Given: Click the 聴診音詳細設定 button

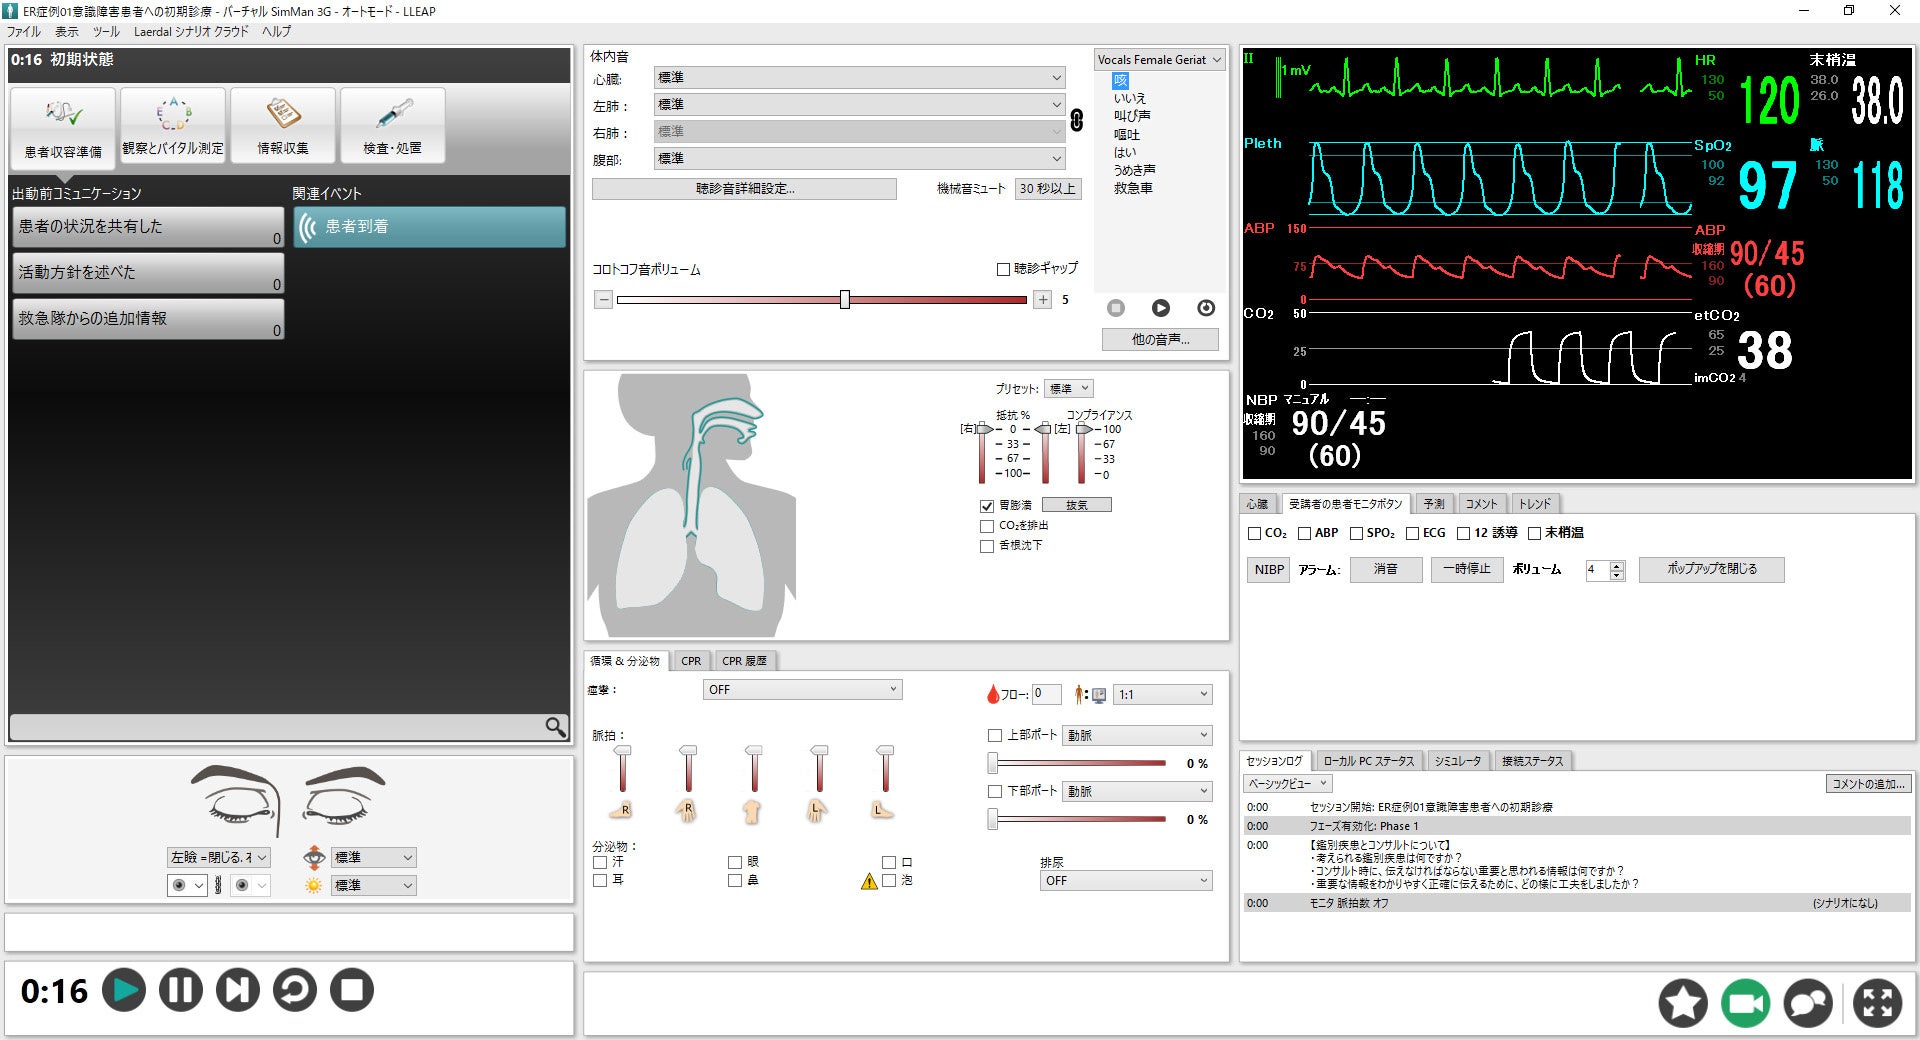Looking at the screenshot, I should (744, 189).
